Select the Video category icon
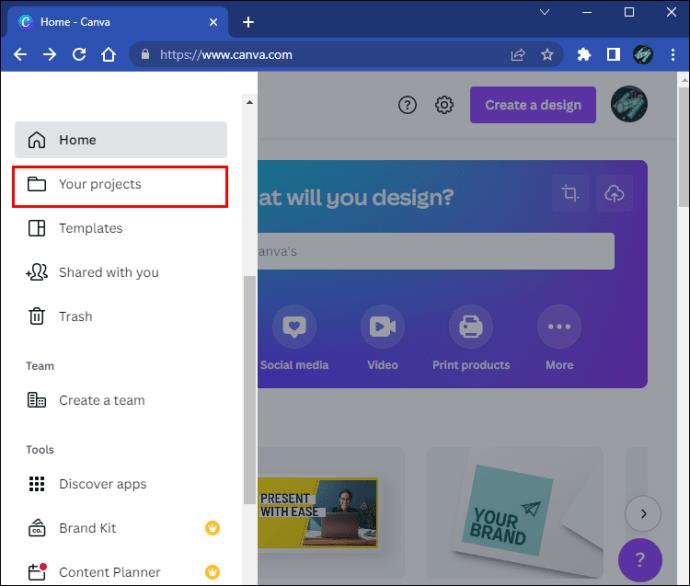 click(382, 327)
